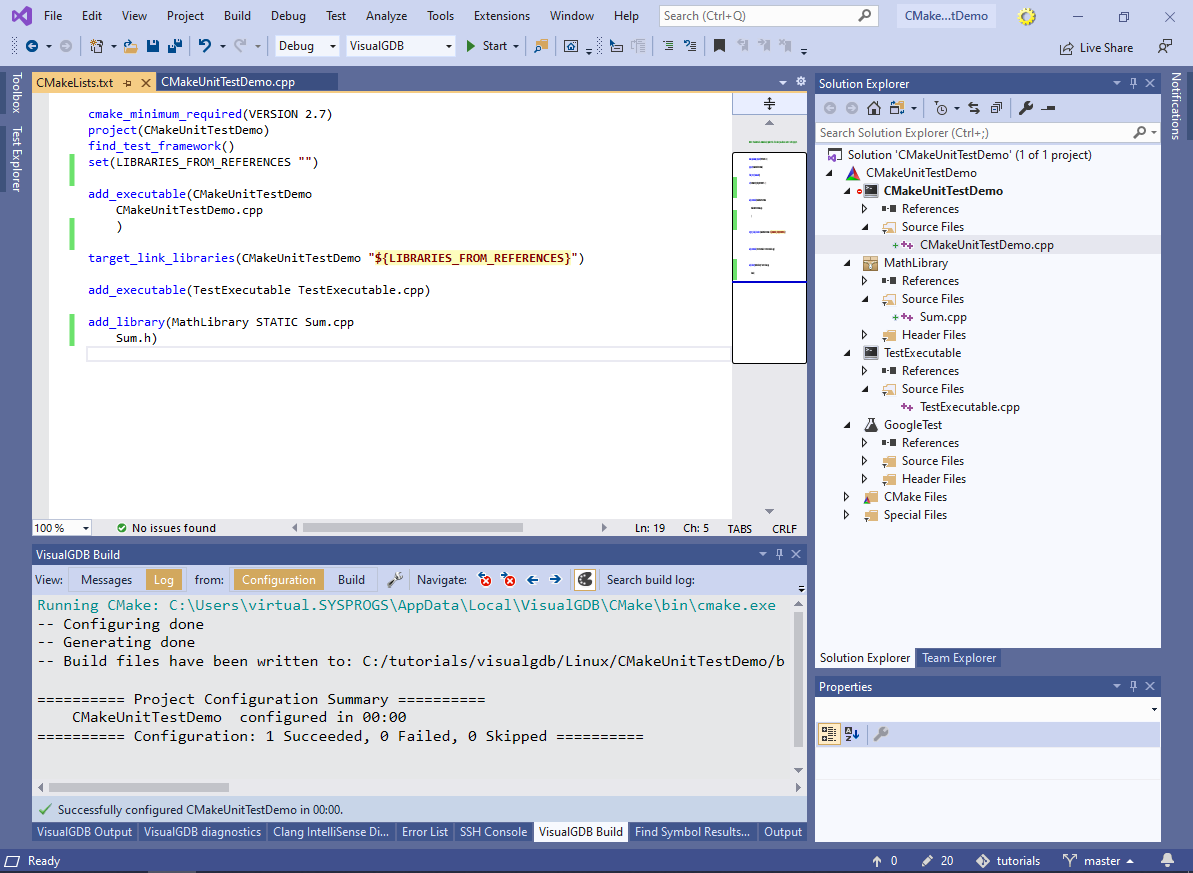The width and height of the screenshot is (1193, 873).
Task: Expand the CMake Files tree node
Action: click(x=847, y=497)
